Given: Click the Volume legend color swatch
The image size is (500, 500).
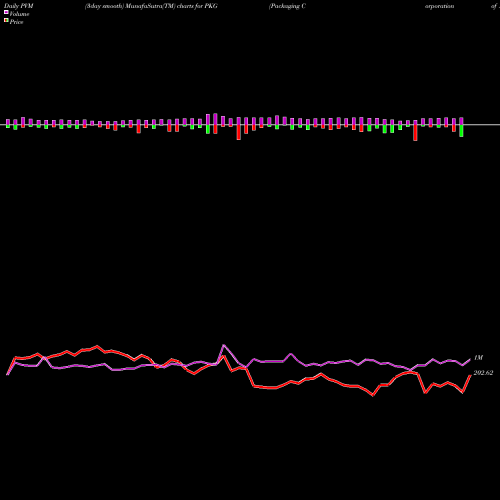Looking at the screenshot, I should pyautogui.click(x=6, y=12).
